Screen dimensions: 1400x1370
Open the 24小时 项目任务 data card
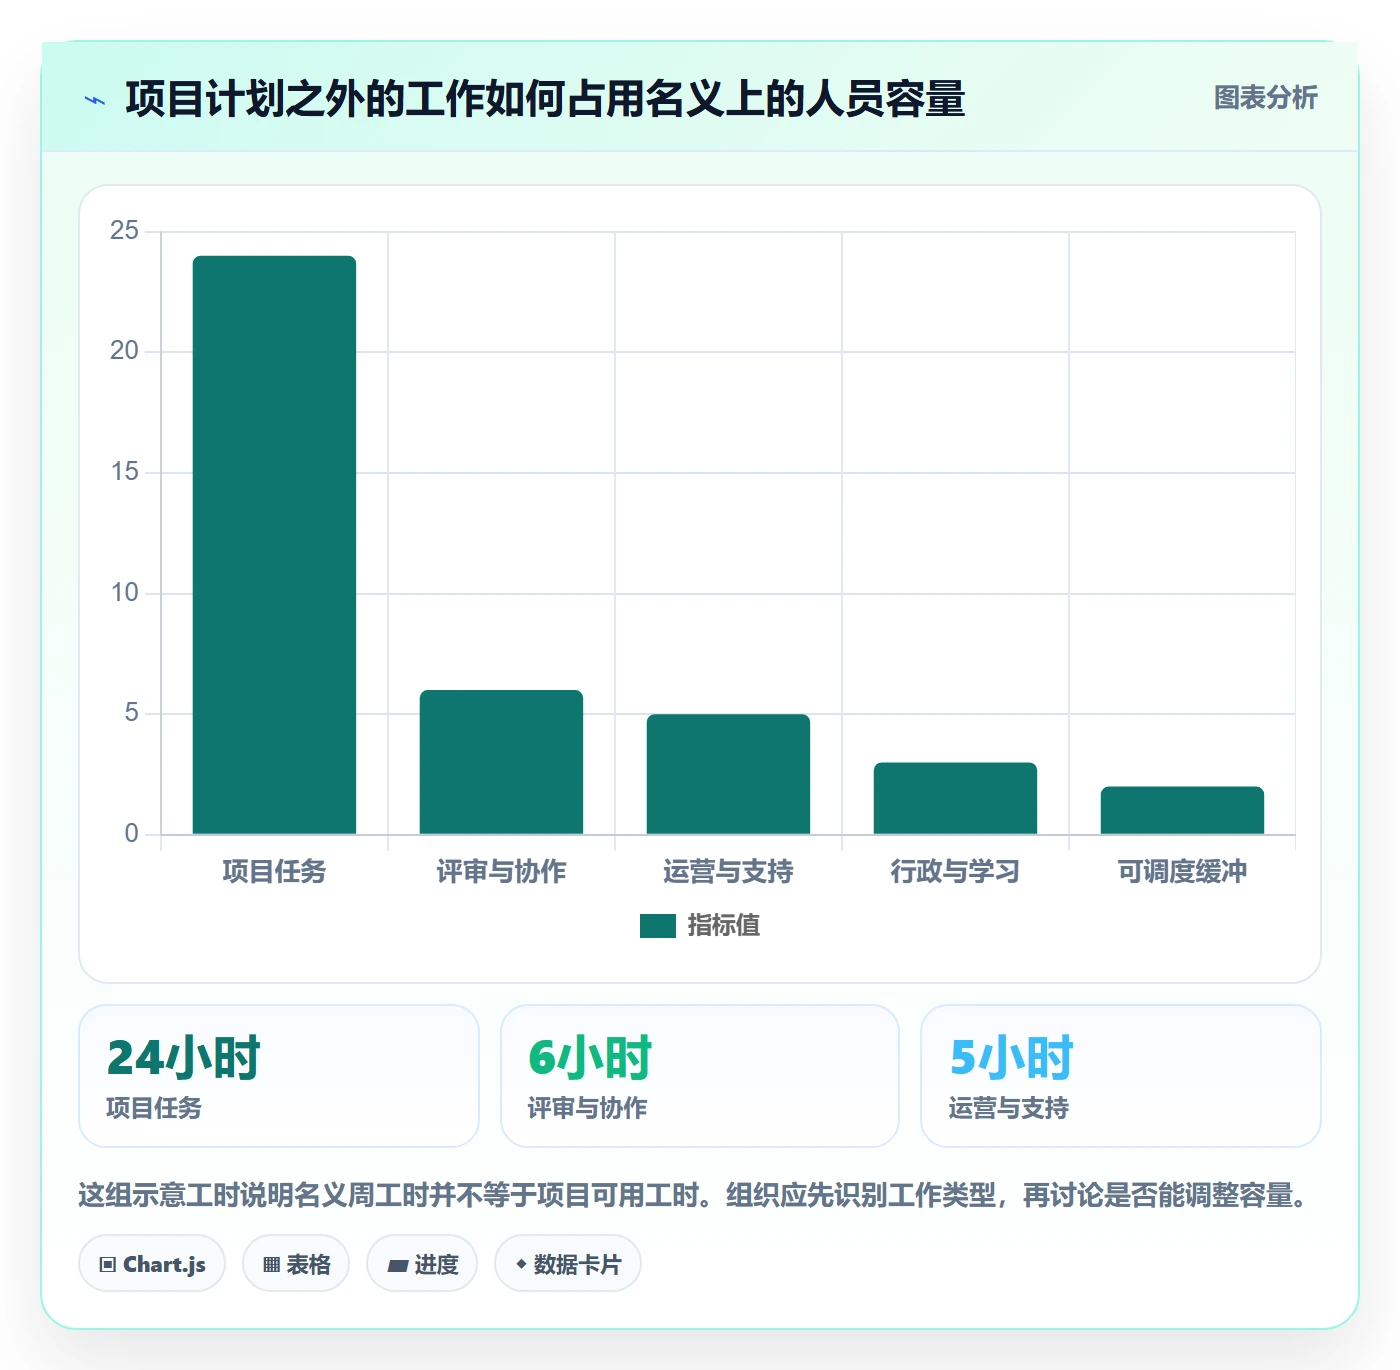point(279,1076)
